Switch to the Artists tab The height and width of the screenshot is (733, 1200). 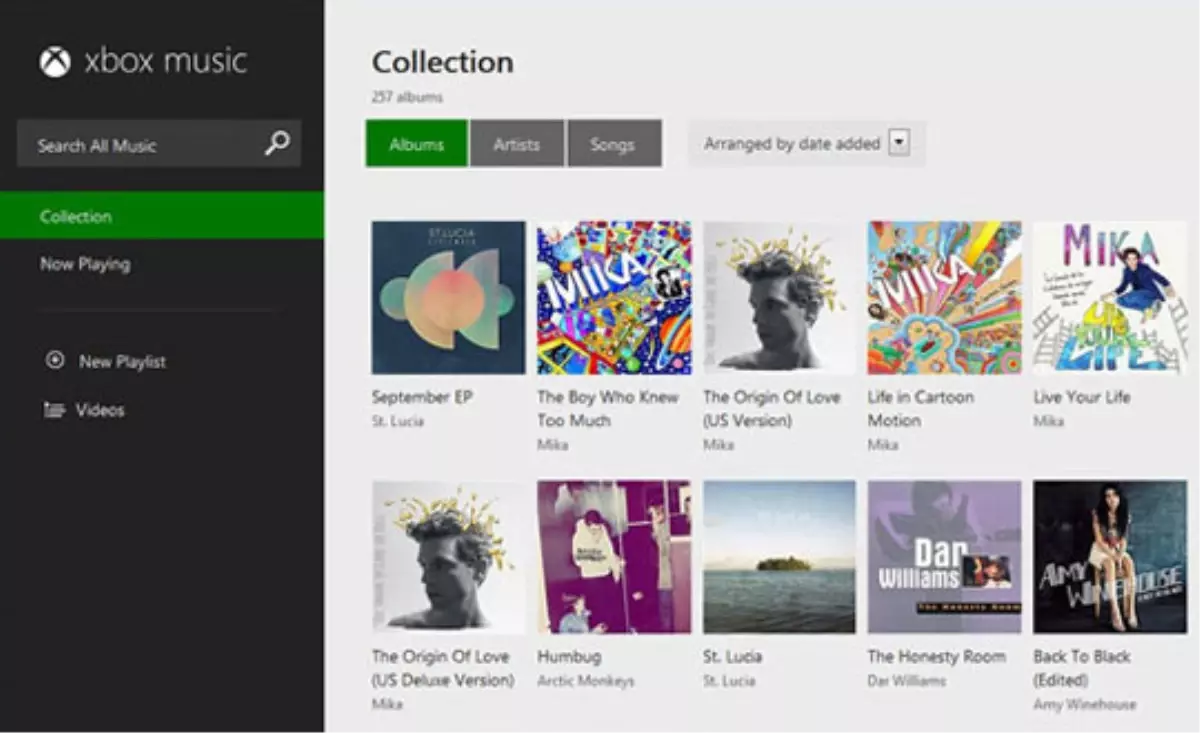516,144
